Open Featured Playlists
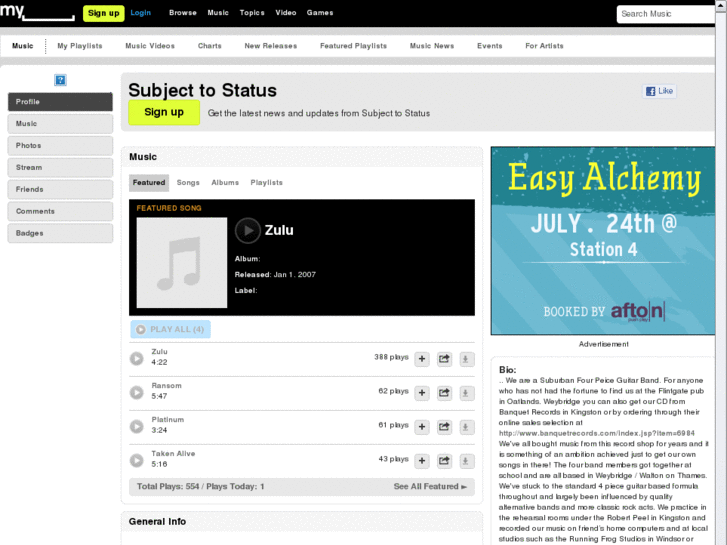Screen dimensions: 727x545 (x=353, y=46)
